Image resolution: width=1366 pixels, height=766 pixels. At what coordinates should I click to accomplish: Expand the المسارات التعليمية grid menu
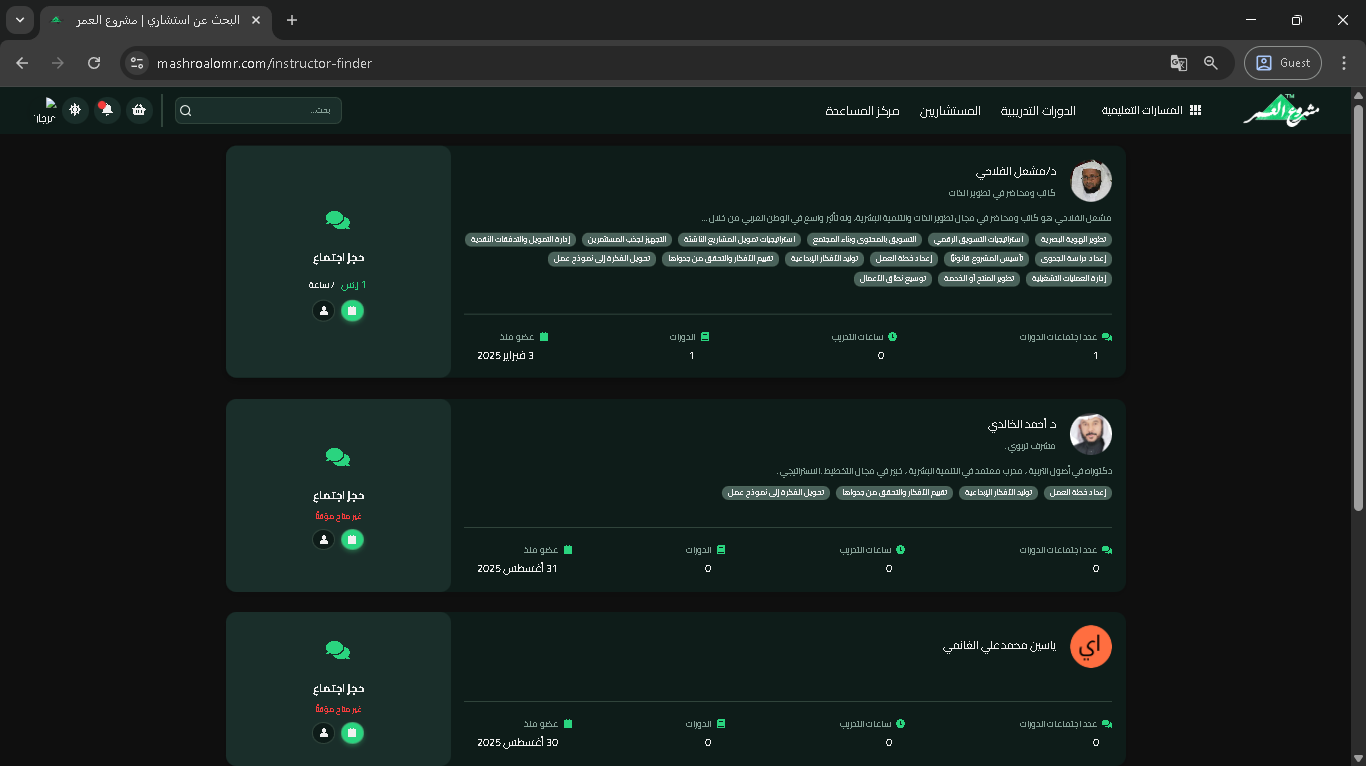click(x=1151, y=110)
